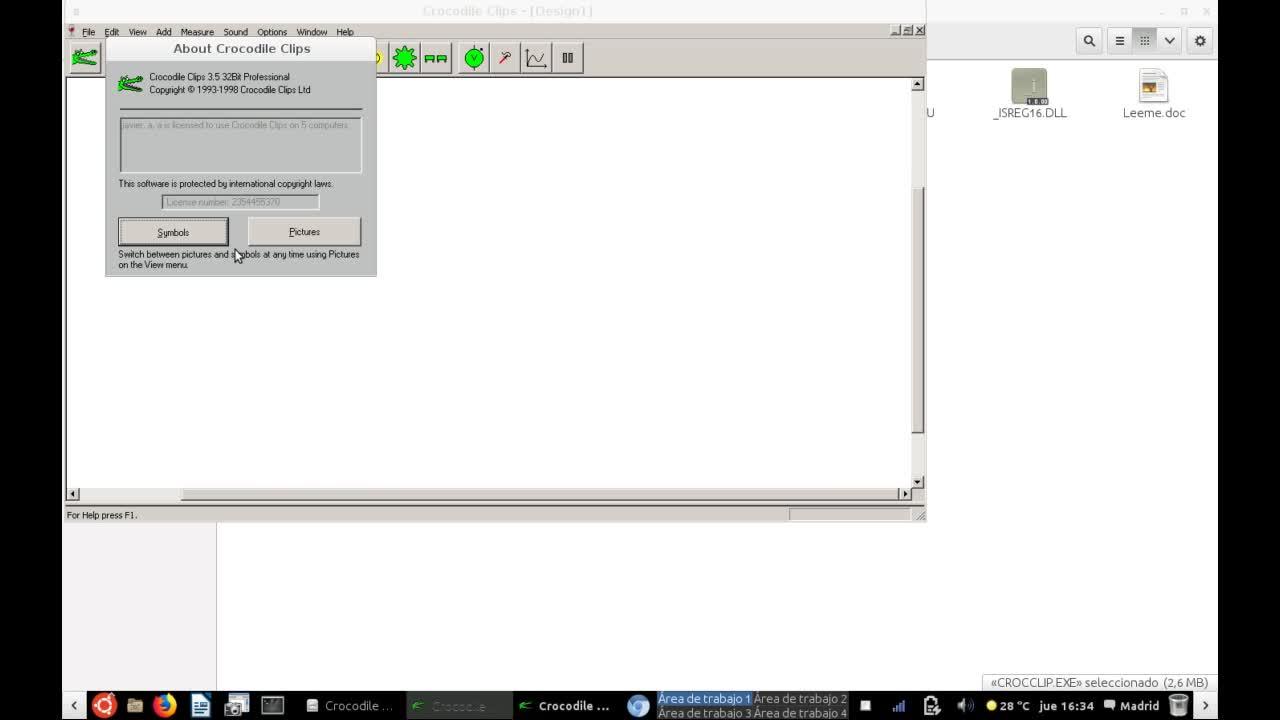The width and height of the screenshot is (1280, 720).
Task: Click the vertical scrollbar thumb
Action: (918, 310)
